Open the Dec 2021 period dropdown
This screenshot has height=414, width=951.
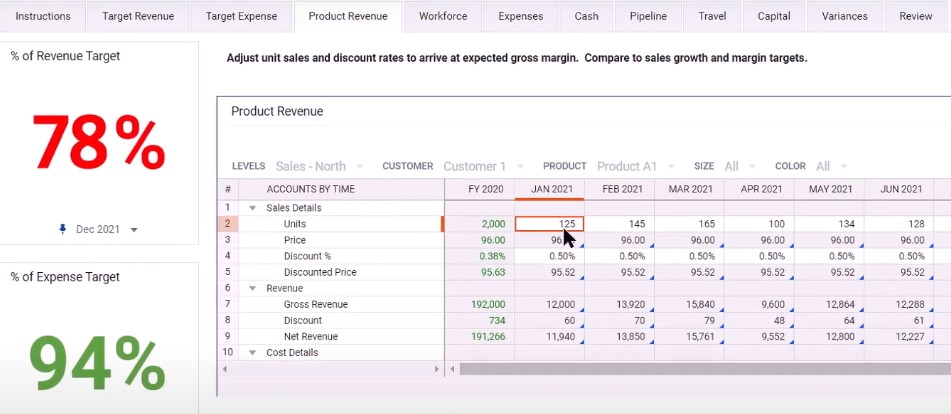point(106,230)
